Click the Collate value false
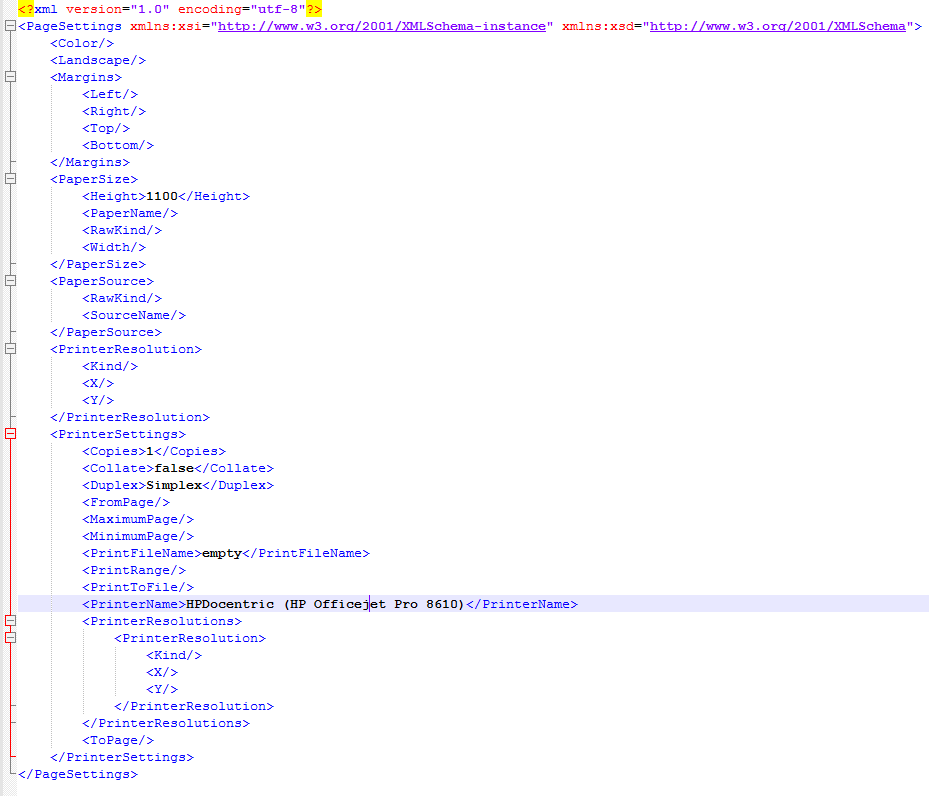Viewport: 929px width, 796px height. pos(174,468)
